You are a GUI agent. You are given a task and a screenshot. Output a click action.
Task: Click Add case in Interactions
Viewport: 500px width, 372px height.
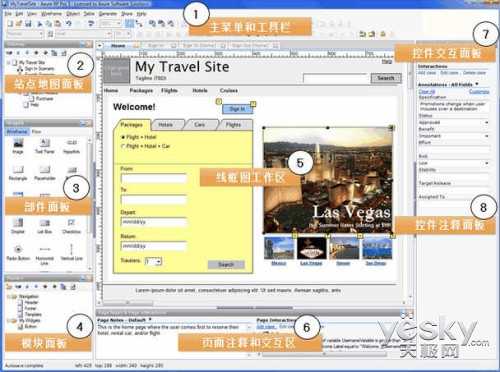[x=427, y=73]
